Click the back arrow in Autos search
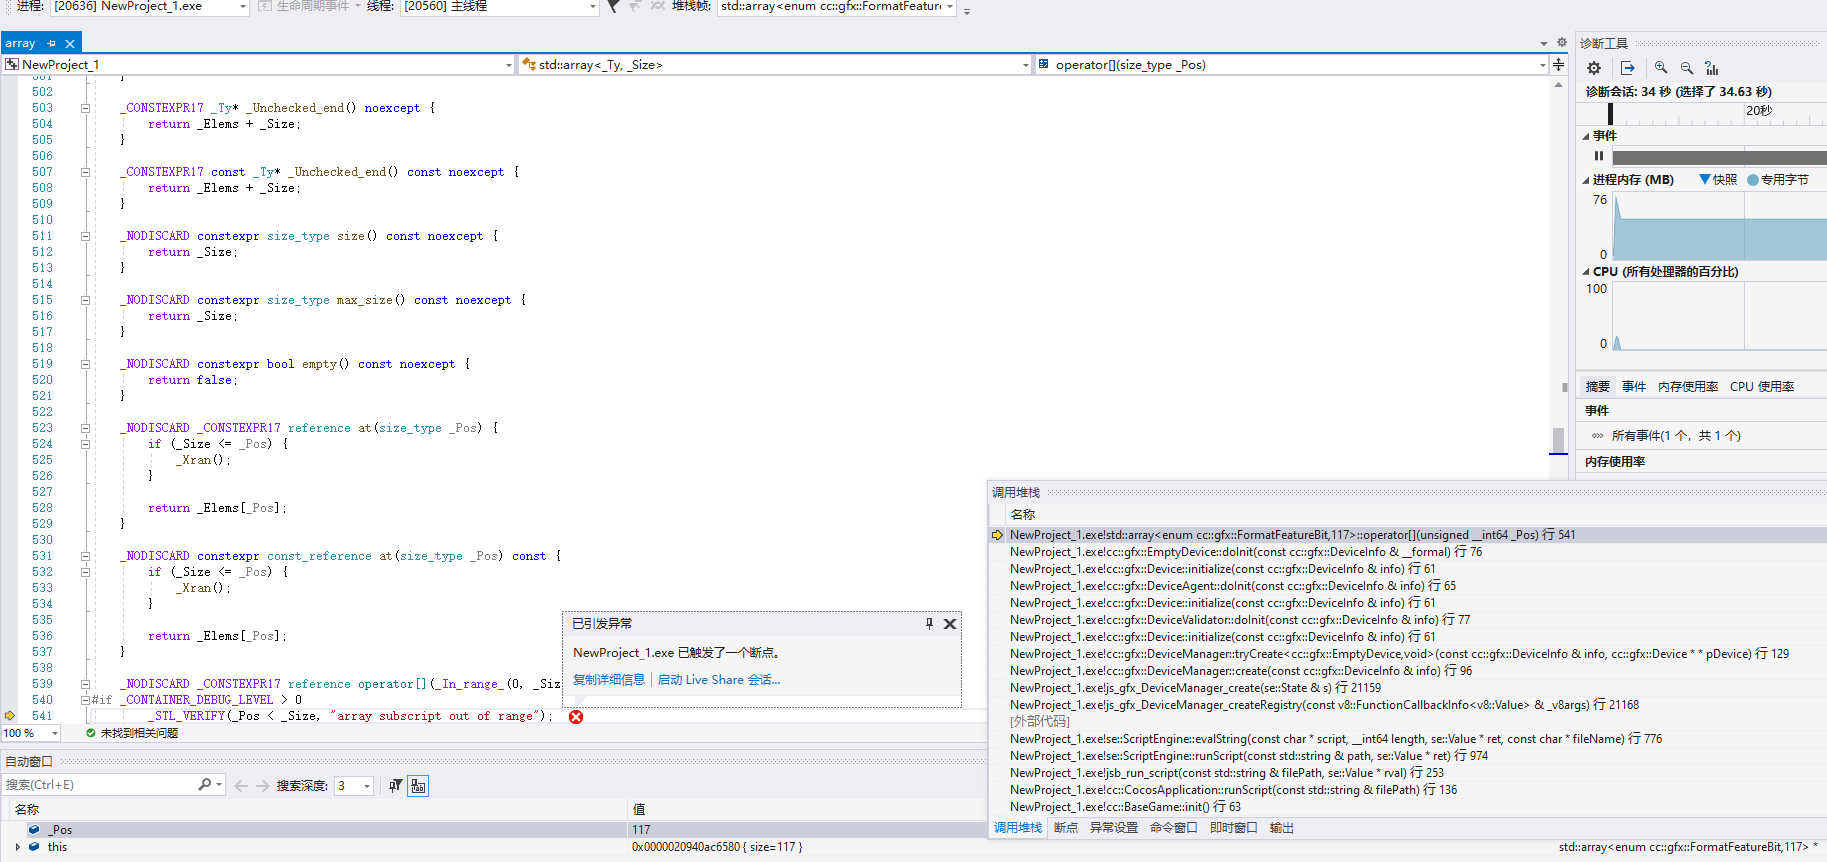 (x=241, y=786)
